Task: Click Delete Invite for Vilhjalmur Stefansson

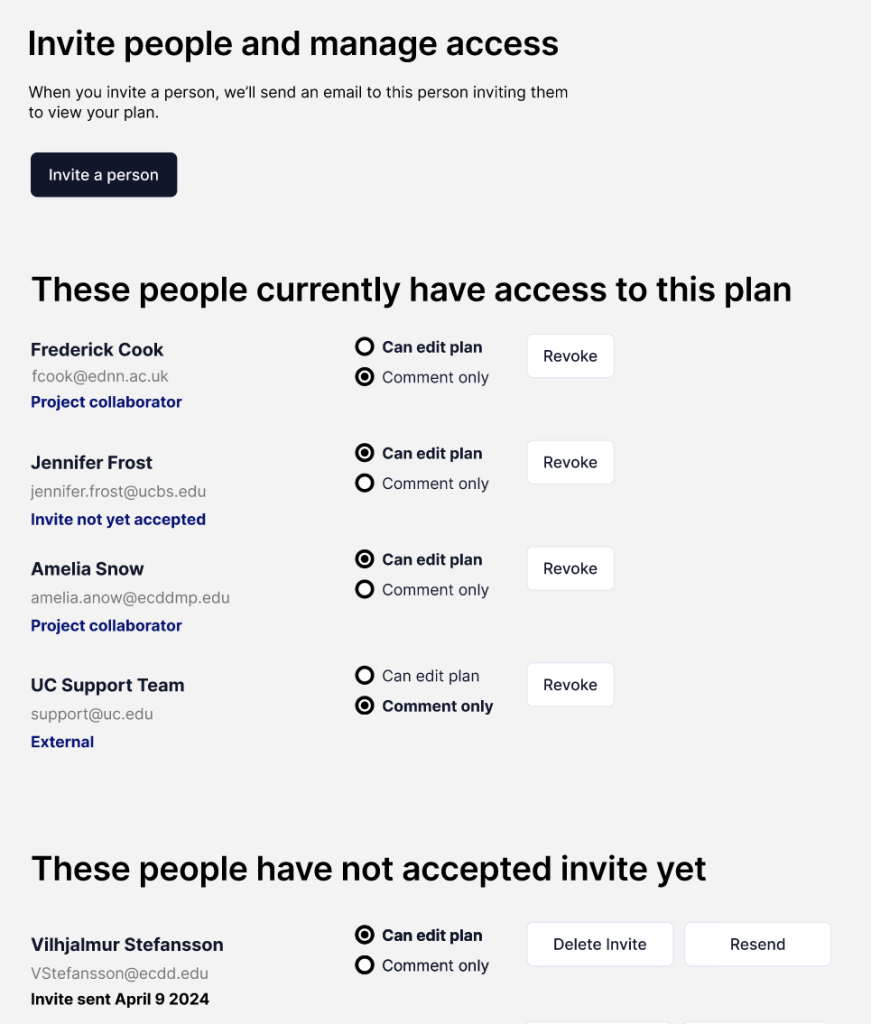Action: [600, 944]
